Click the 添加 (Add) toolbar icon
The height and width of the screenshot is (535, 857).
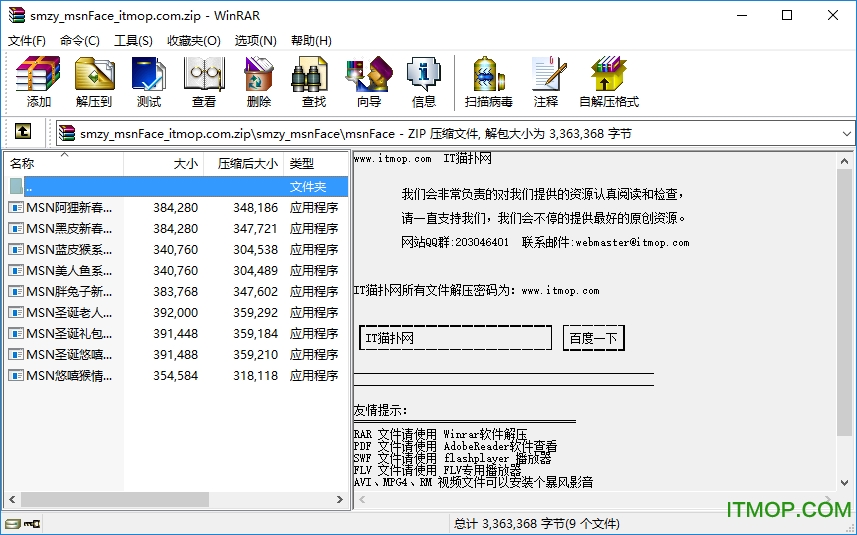[x=38, y=74]
